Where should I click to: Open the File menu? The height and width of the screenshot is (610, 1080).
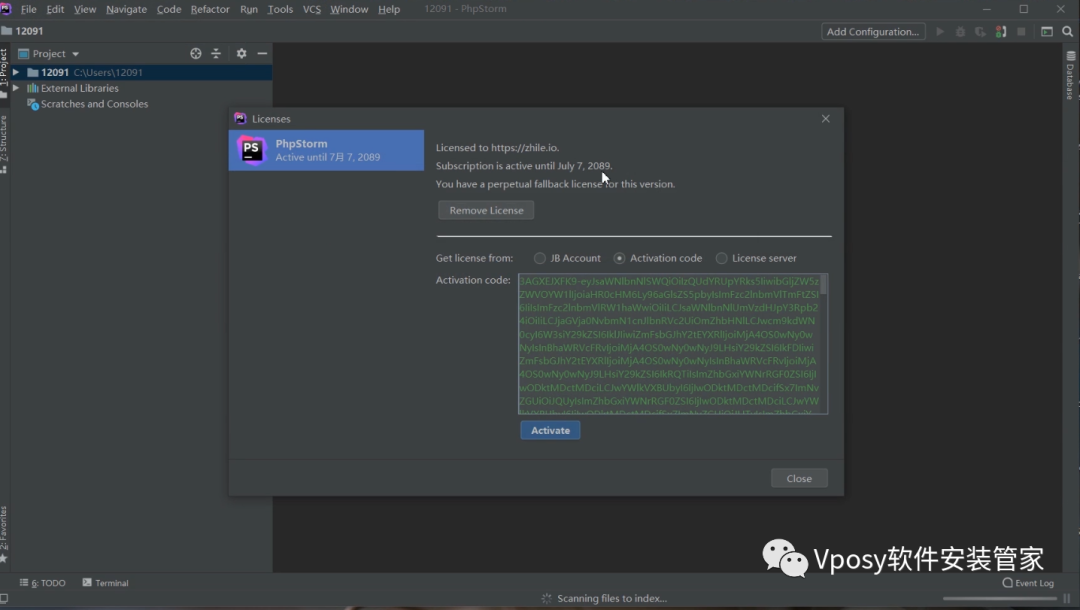[x=28, y=9]
